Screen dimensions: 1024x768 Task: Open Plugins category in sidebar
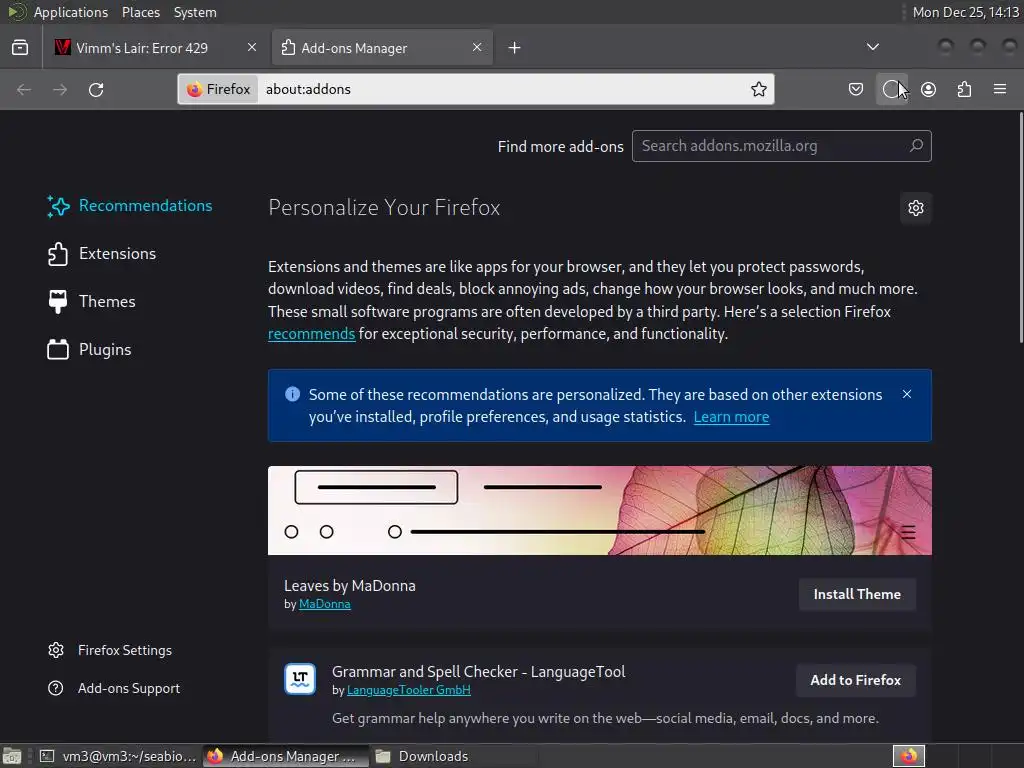(x=89, y=349)
